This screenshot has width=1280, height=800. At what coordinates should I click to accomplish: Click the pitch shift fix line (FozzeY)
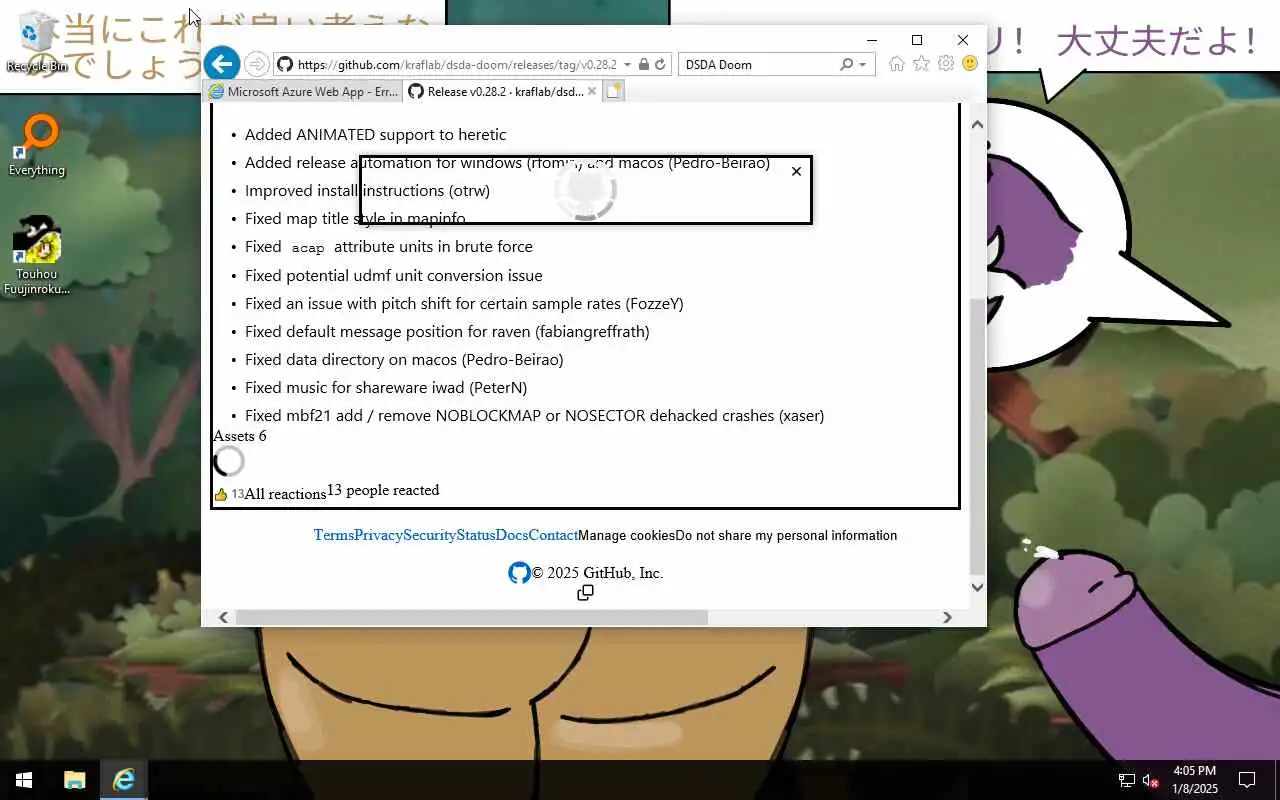pyautogui.click(x=464, y=303)
